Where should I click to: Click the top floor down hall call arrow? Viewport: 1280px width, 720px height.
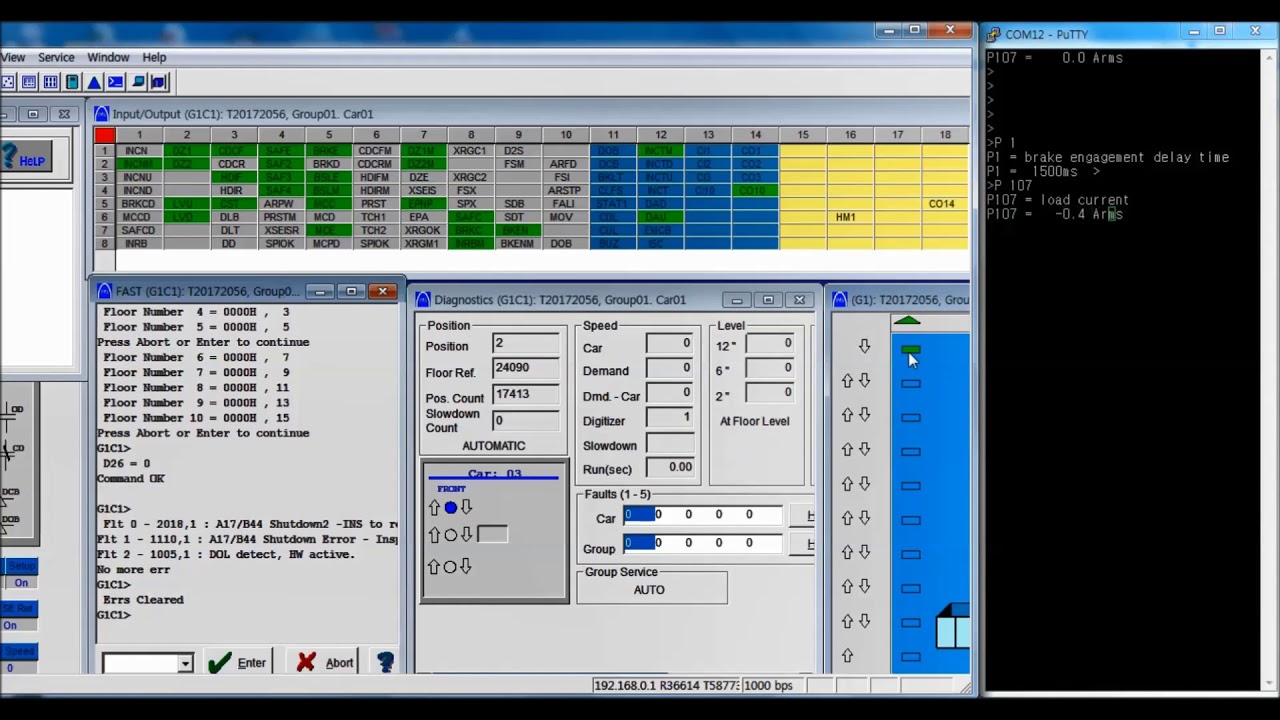coord(864,346)
